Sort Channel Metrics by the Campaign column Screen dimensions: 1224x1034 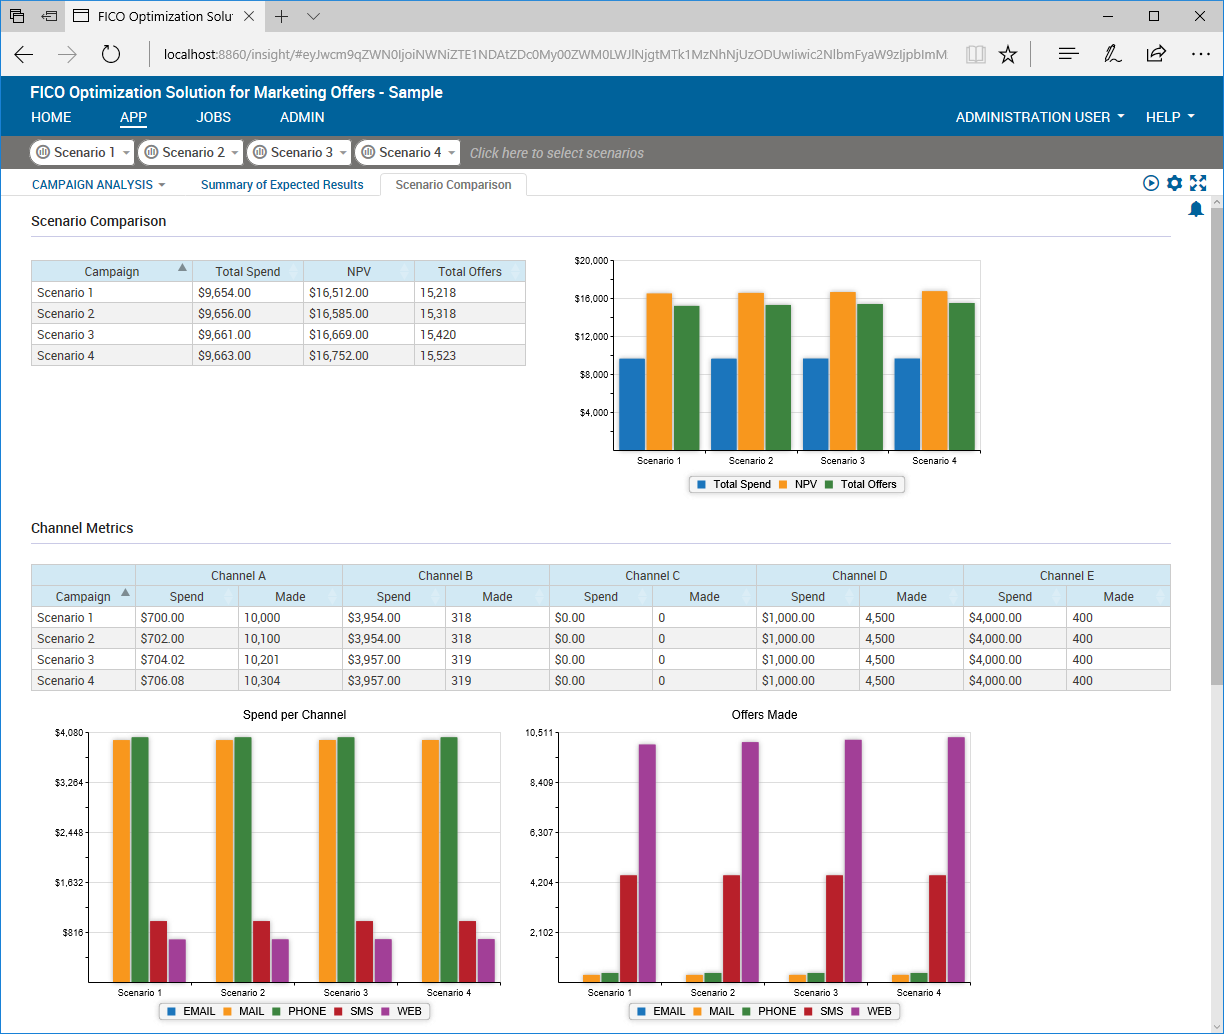(84, 596)
